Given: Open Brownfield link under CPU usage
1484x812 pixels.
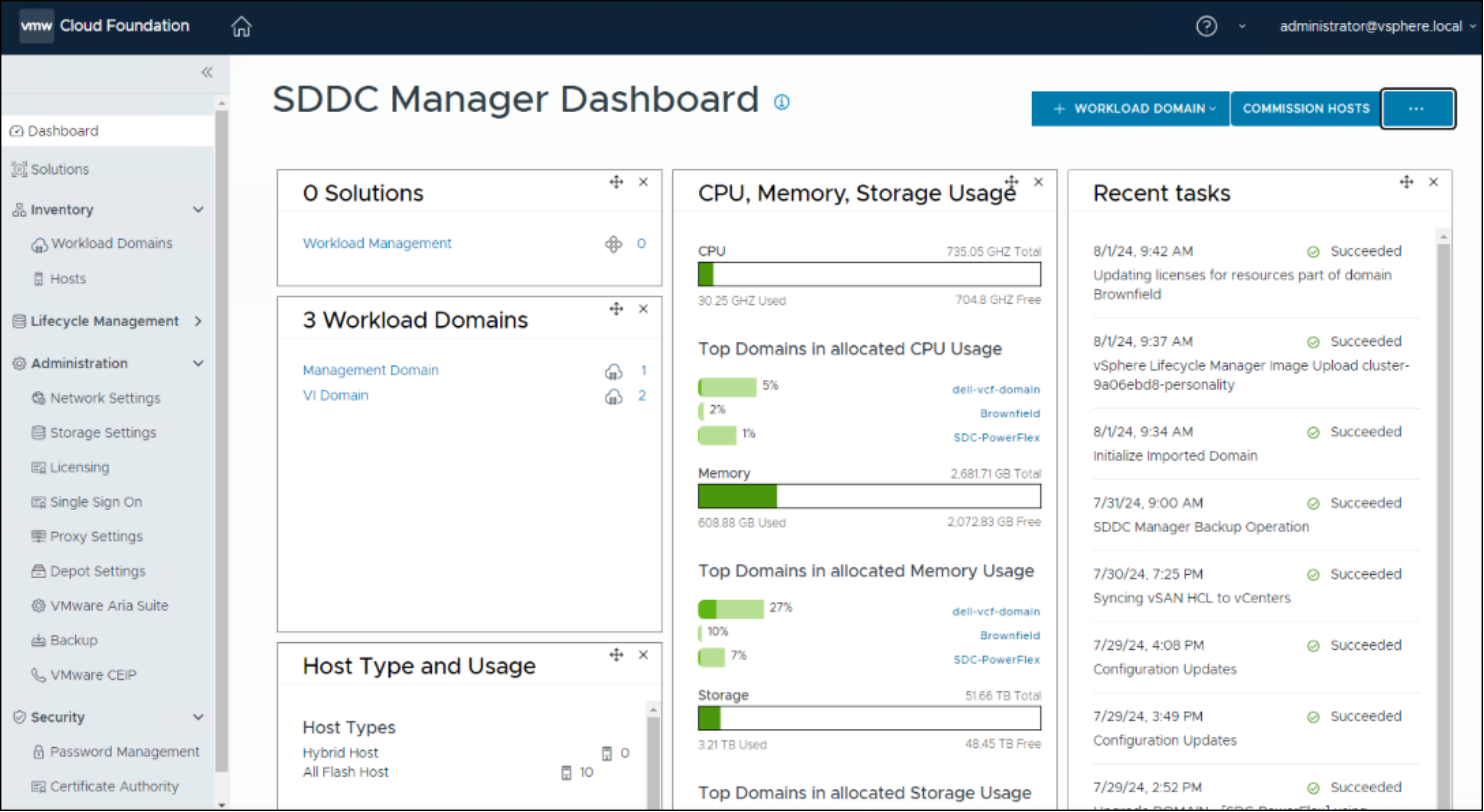Looking at the screenshot, I should point(1010,414).
